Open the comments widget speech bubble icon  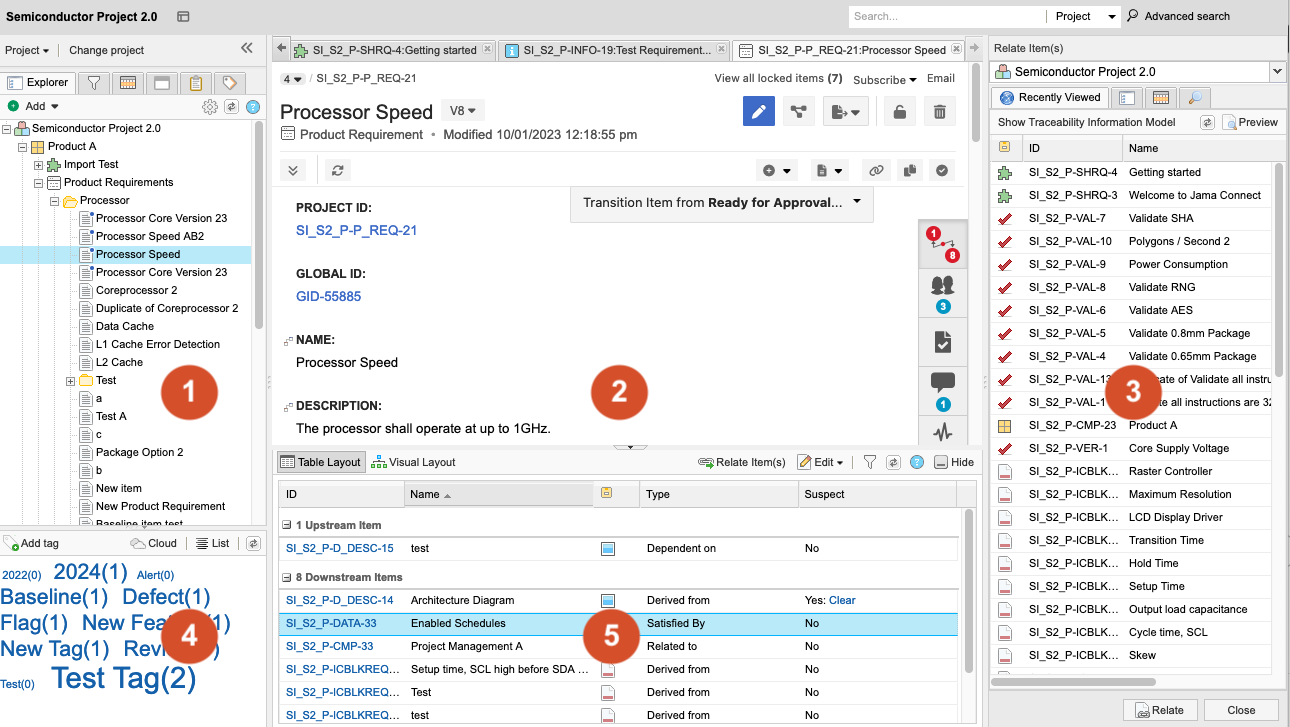click(942, 383)
